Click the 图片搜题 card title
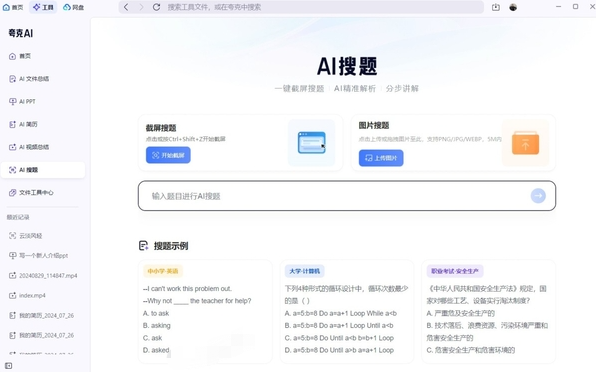This screenshot has width=596, height=372. (374, 125)
